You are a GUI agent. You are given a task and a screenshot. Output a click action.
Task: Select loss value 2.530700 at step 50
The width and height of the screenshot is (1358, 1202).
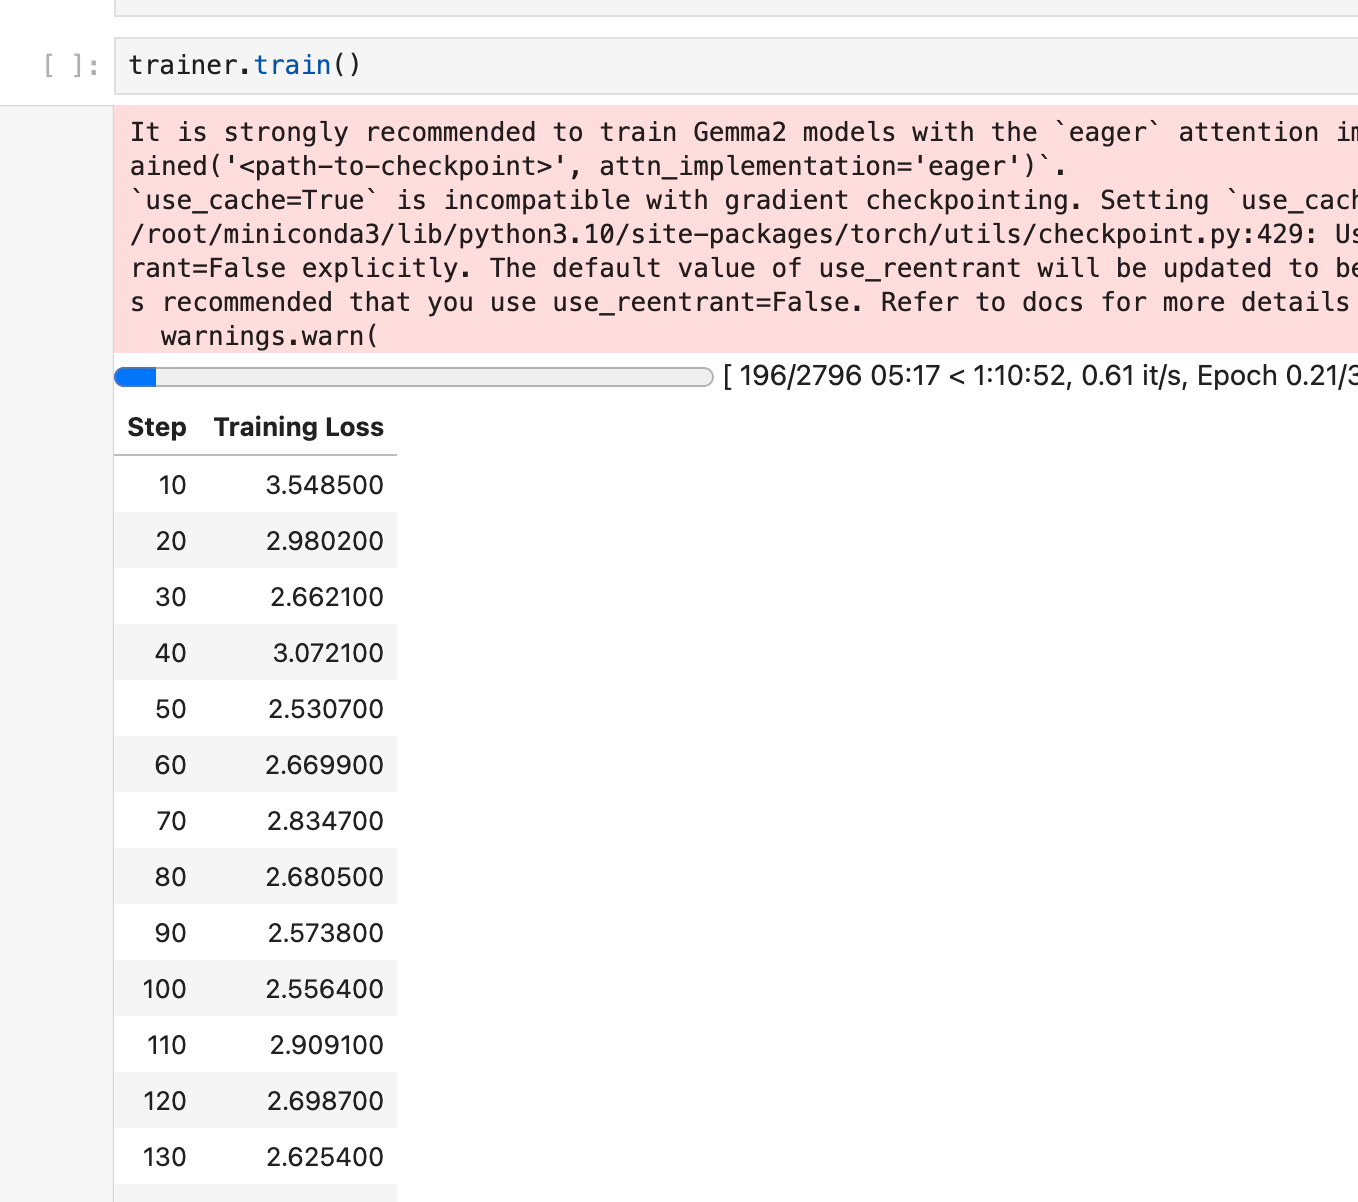point(325,709)
